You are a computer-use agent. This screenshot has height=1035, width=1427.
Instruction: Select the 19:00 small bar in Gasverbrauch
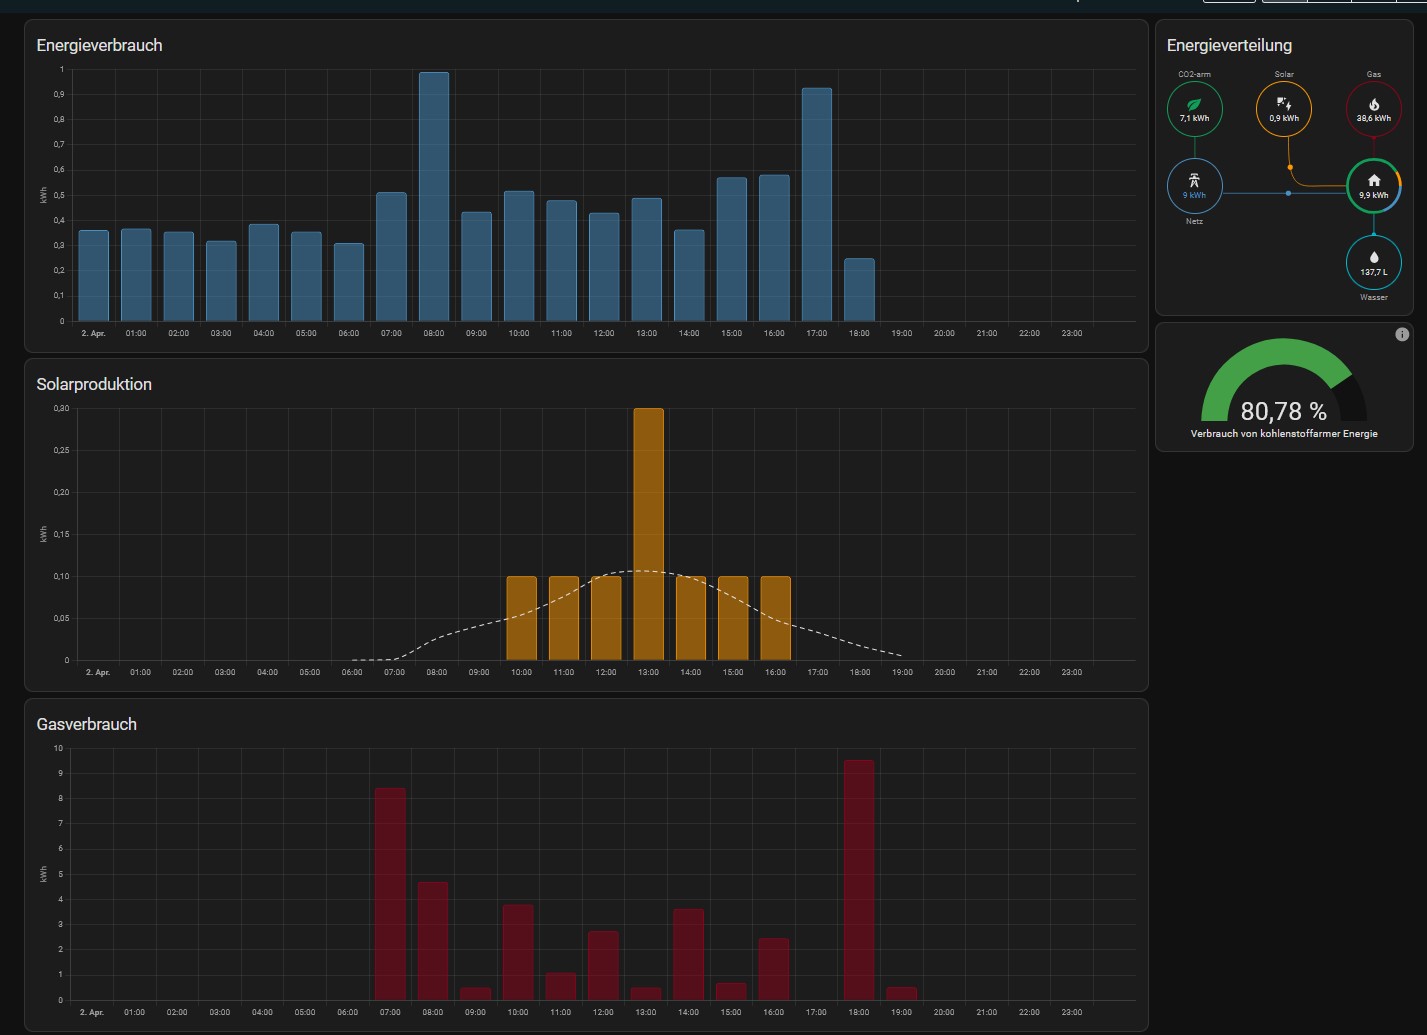[902, 993]
